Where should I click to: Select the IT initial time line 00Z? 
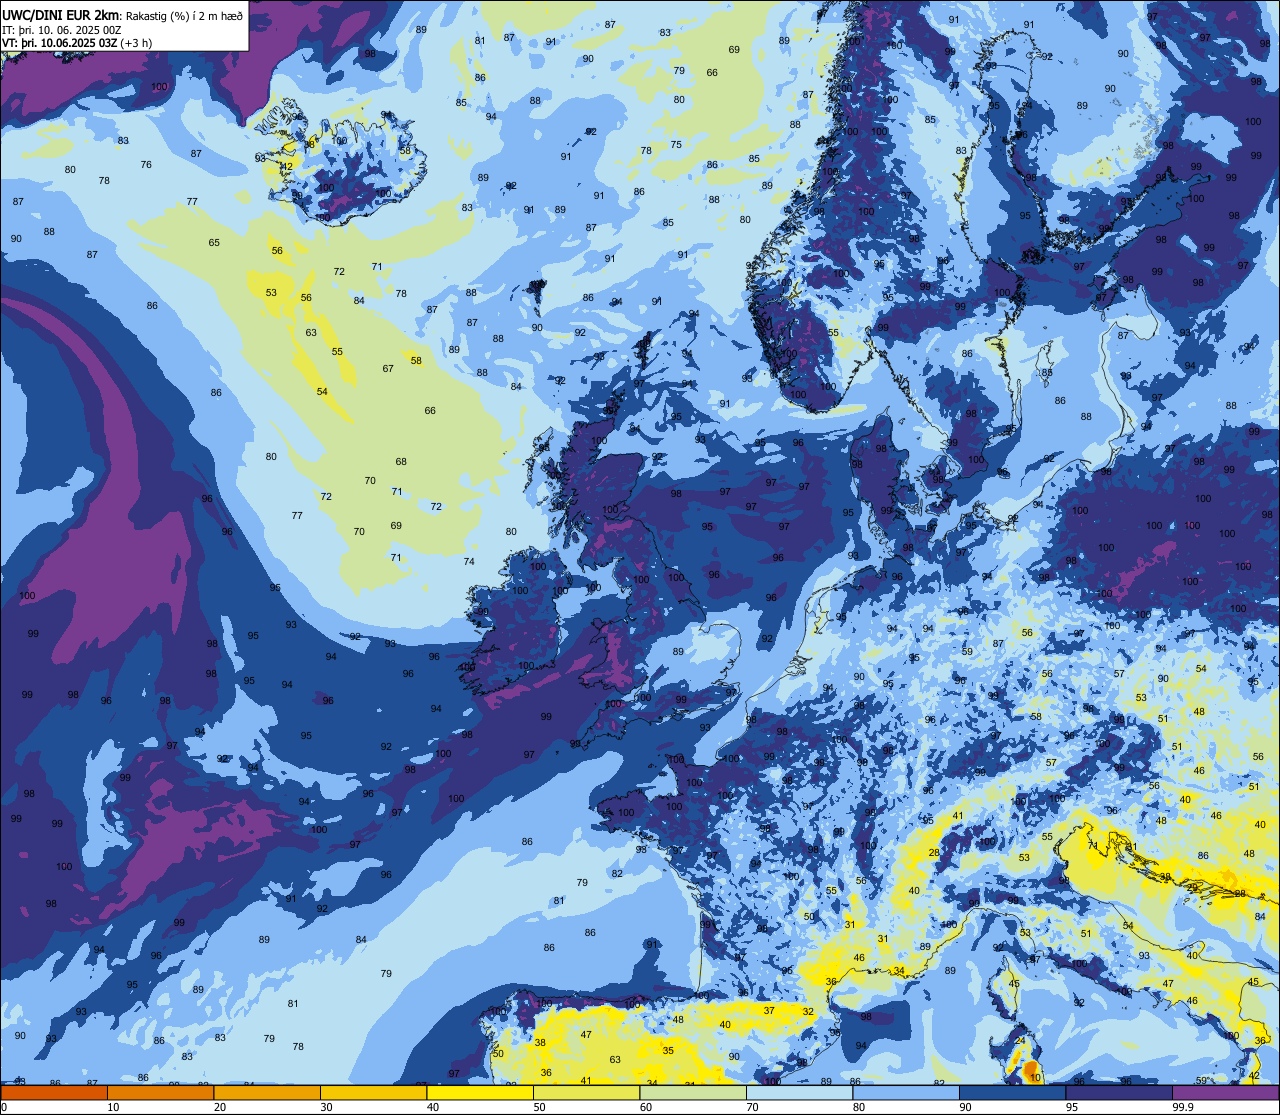[62, 29]
